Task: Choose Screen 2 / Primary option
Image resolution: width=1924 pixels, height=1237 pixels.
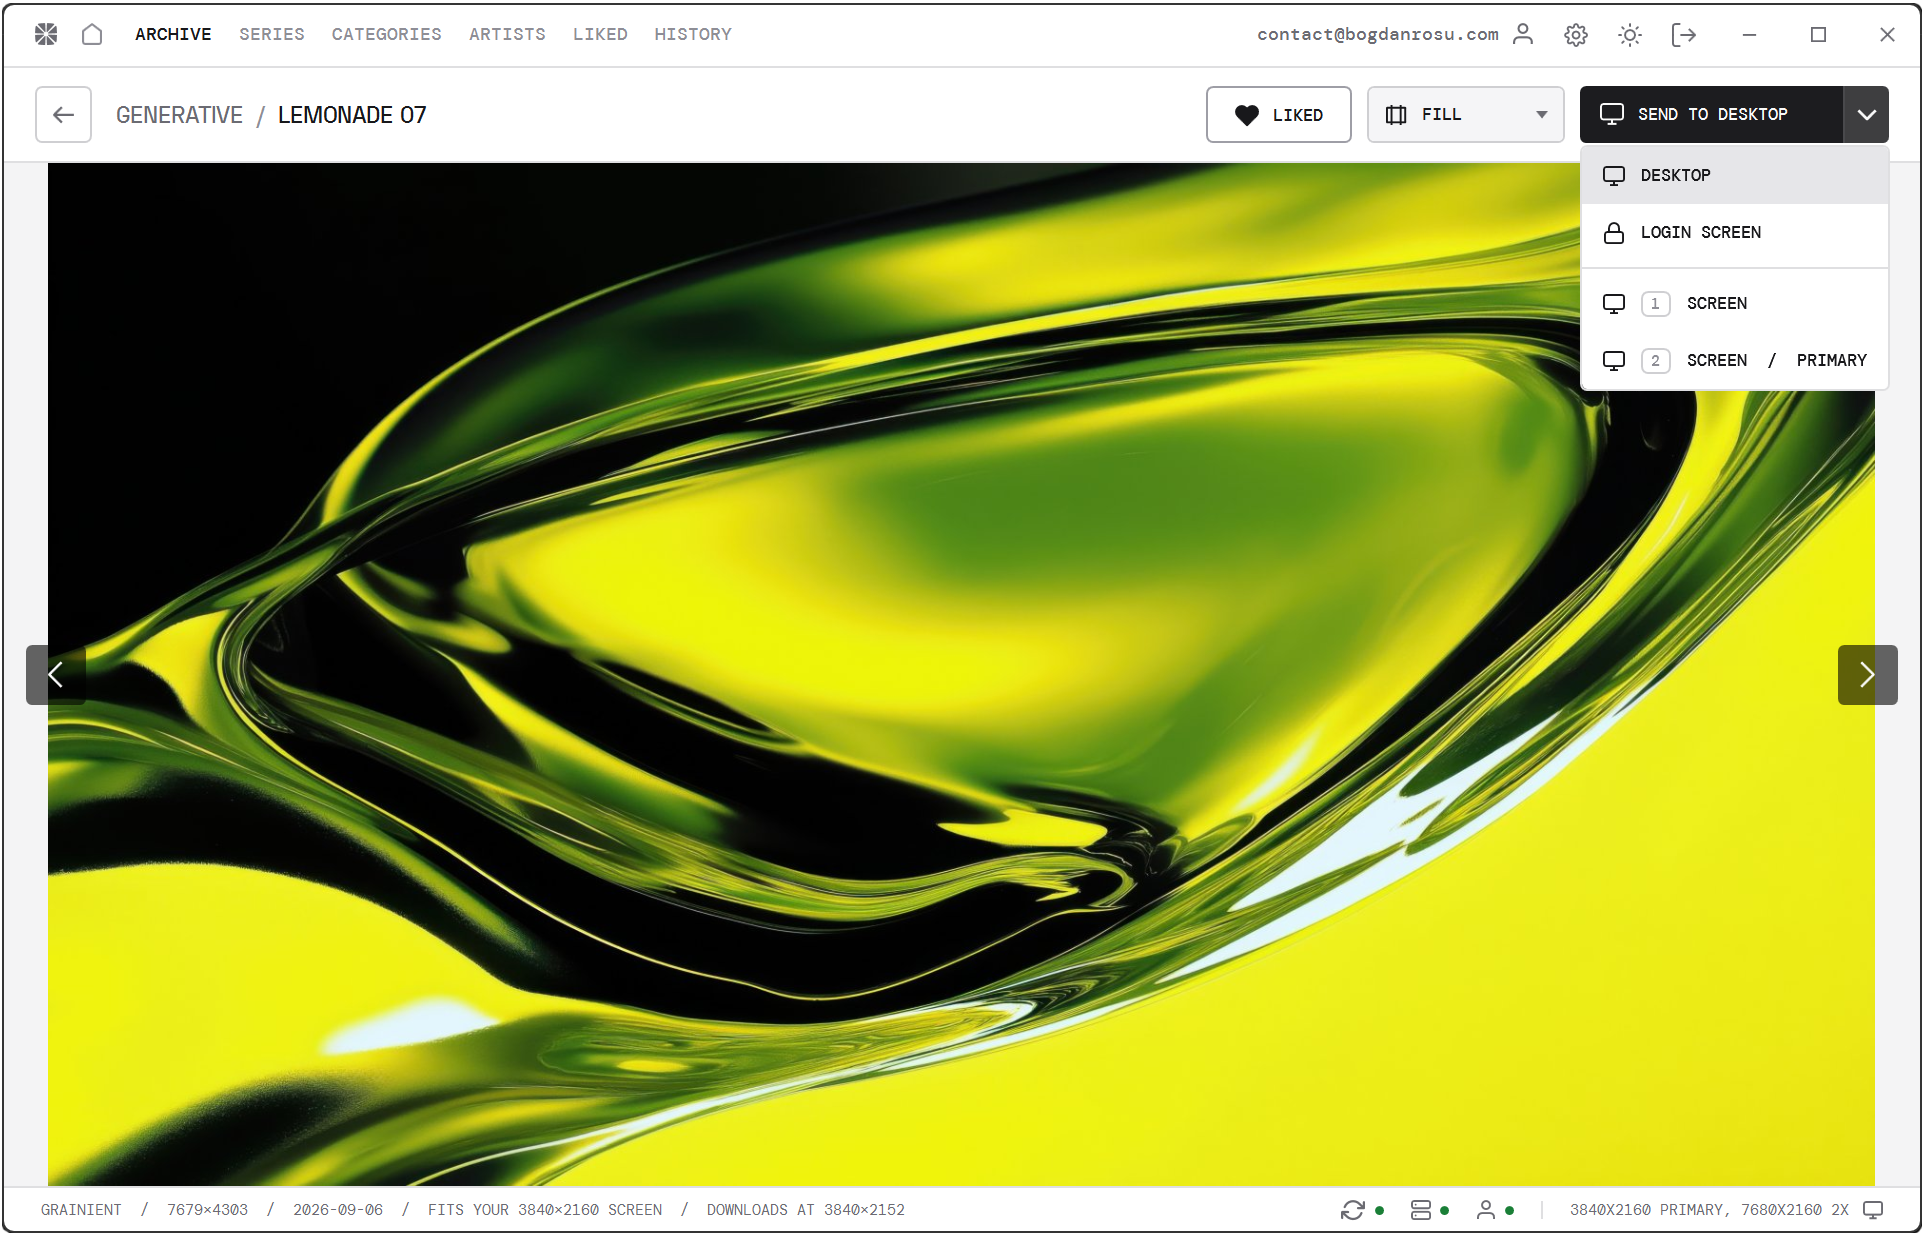Action: tap(1734, 360)
